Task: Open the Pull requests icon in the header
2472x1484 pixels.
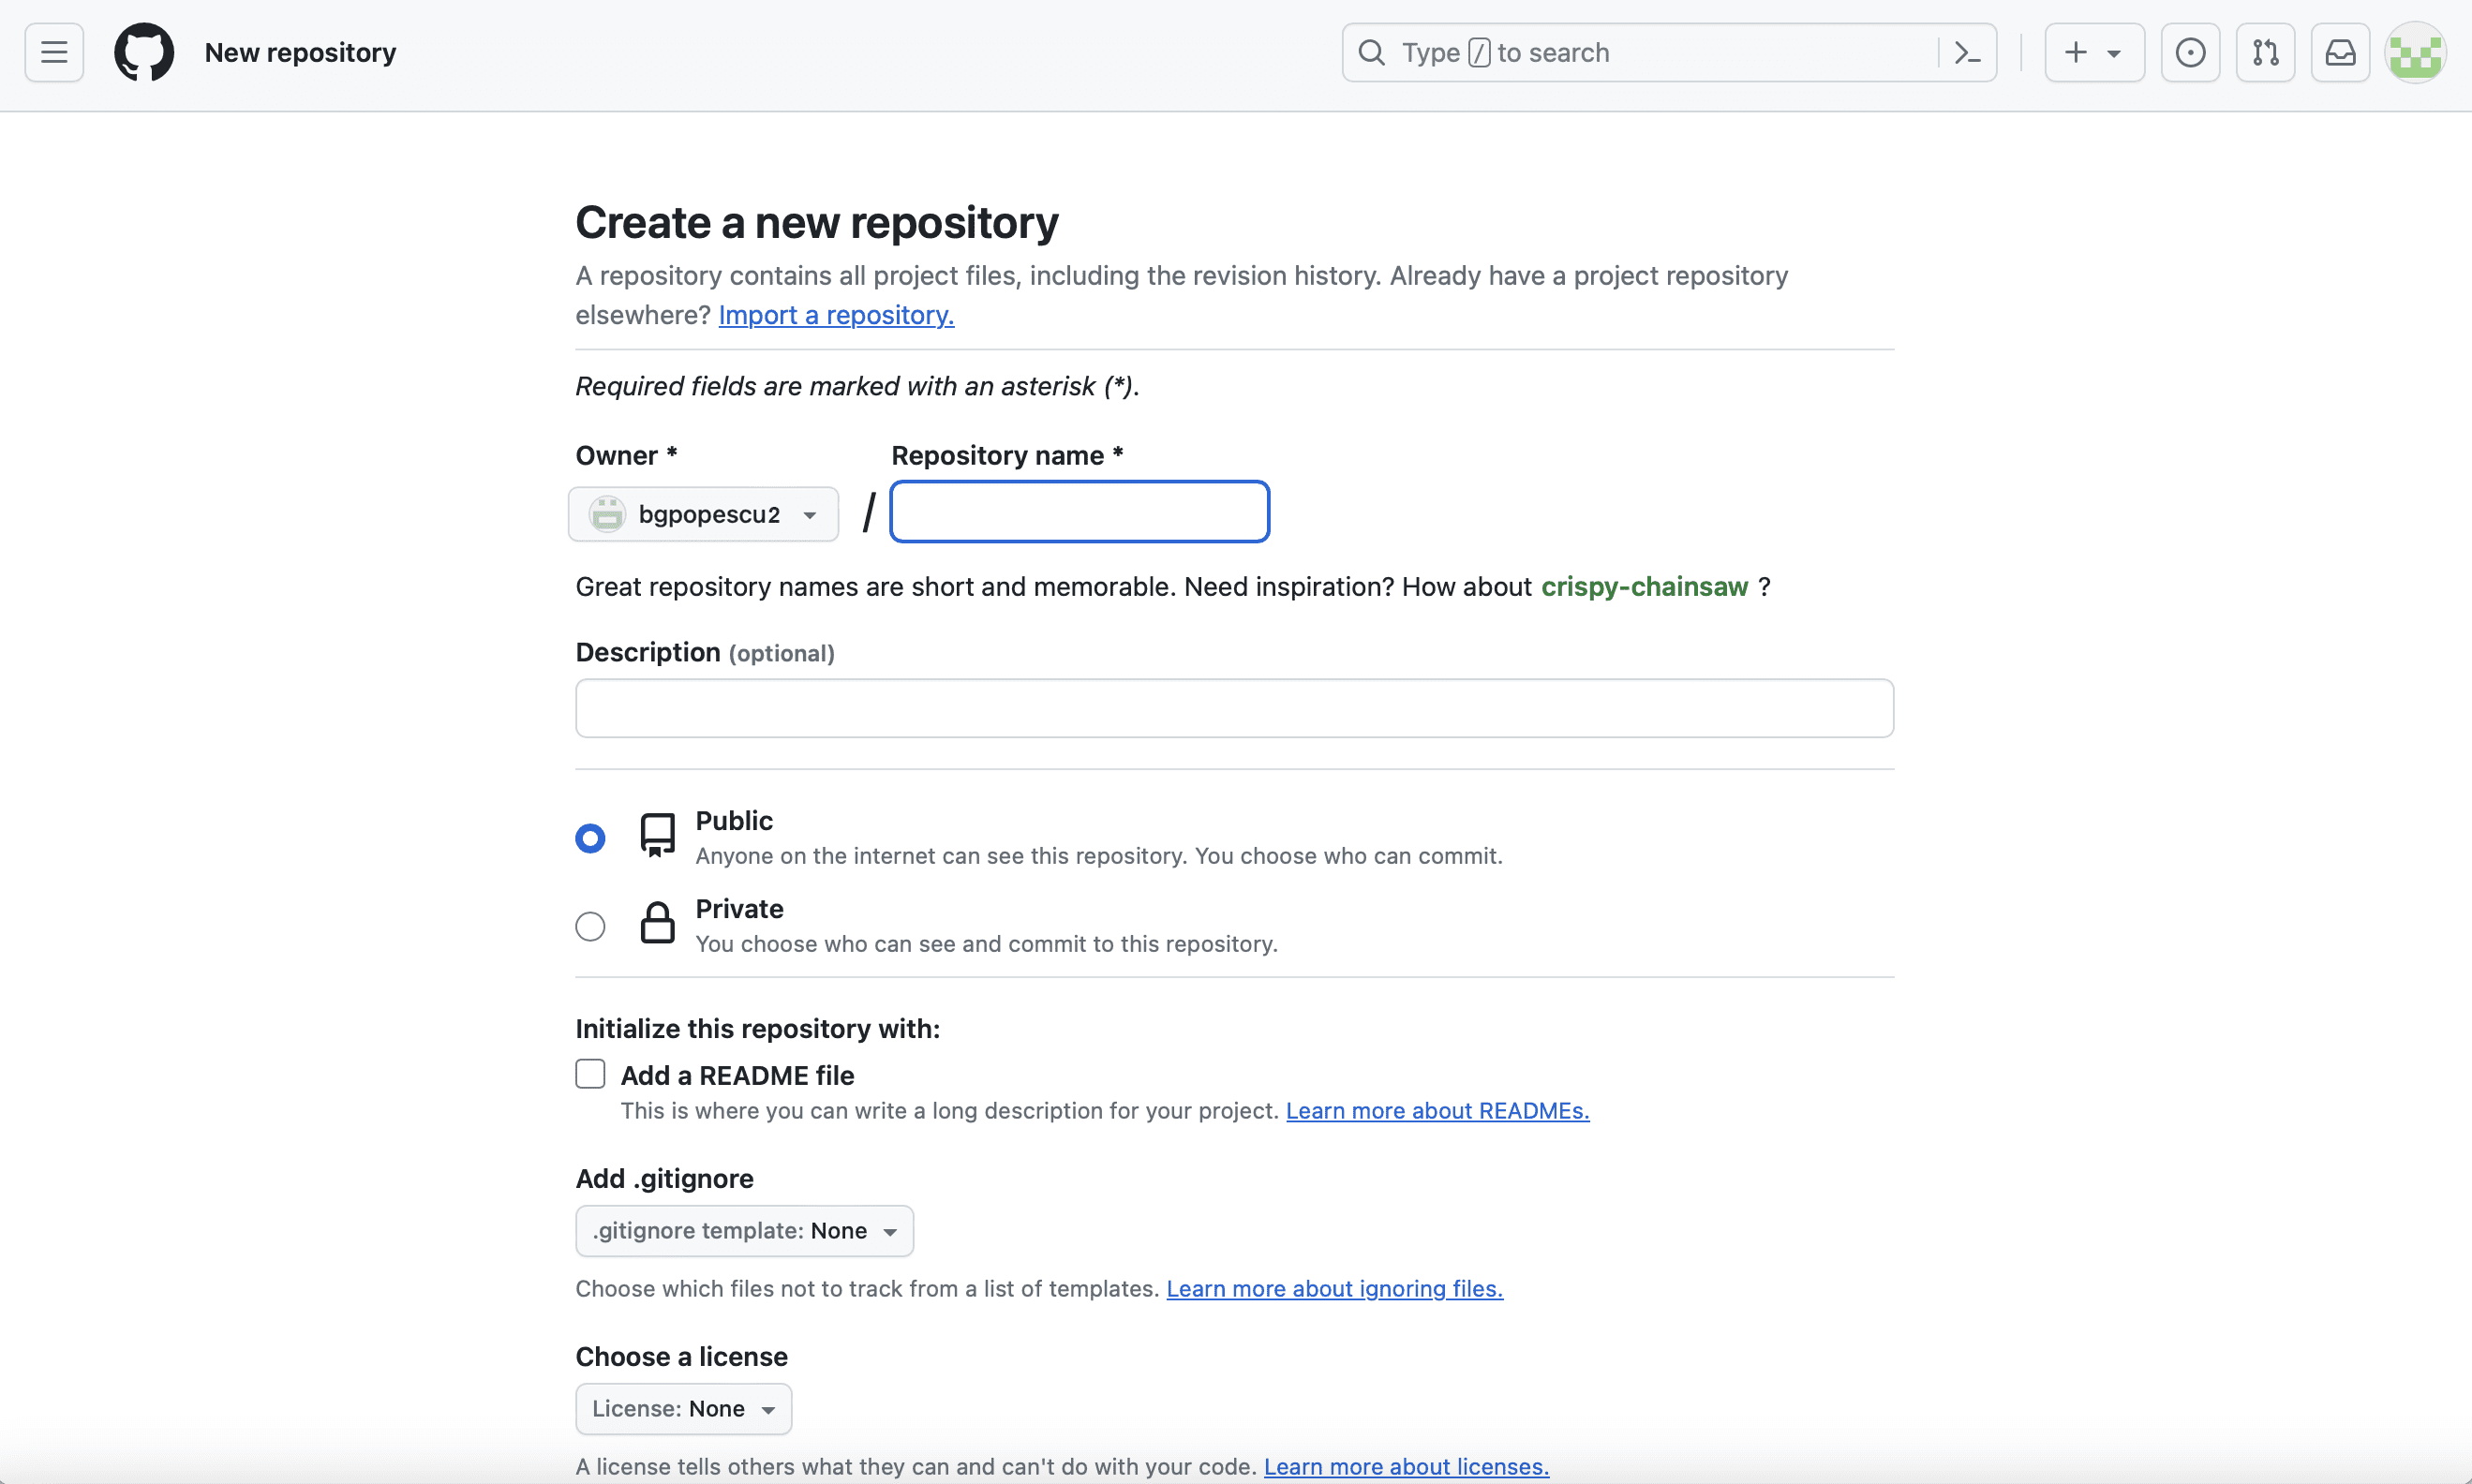Action: [x=2265, y=52]
